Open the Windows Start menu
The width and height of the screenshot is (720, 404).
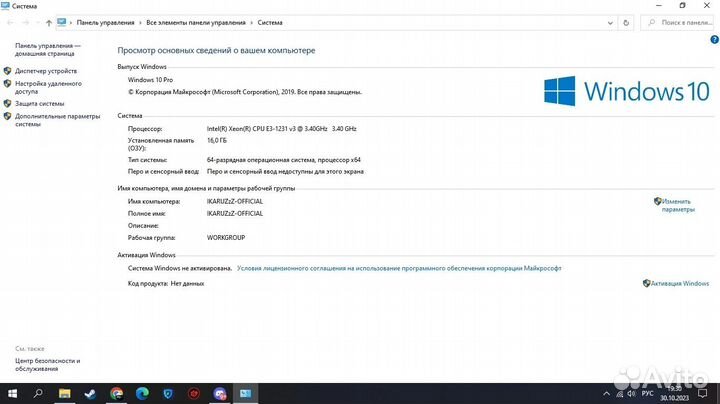coord(12,393)
